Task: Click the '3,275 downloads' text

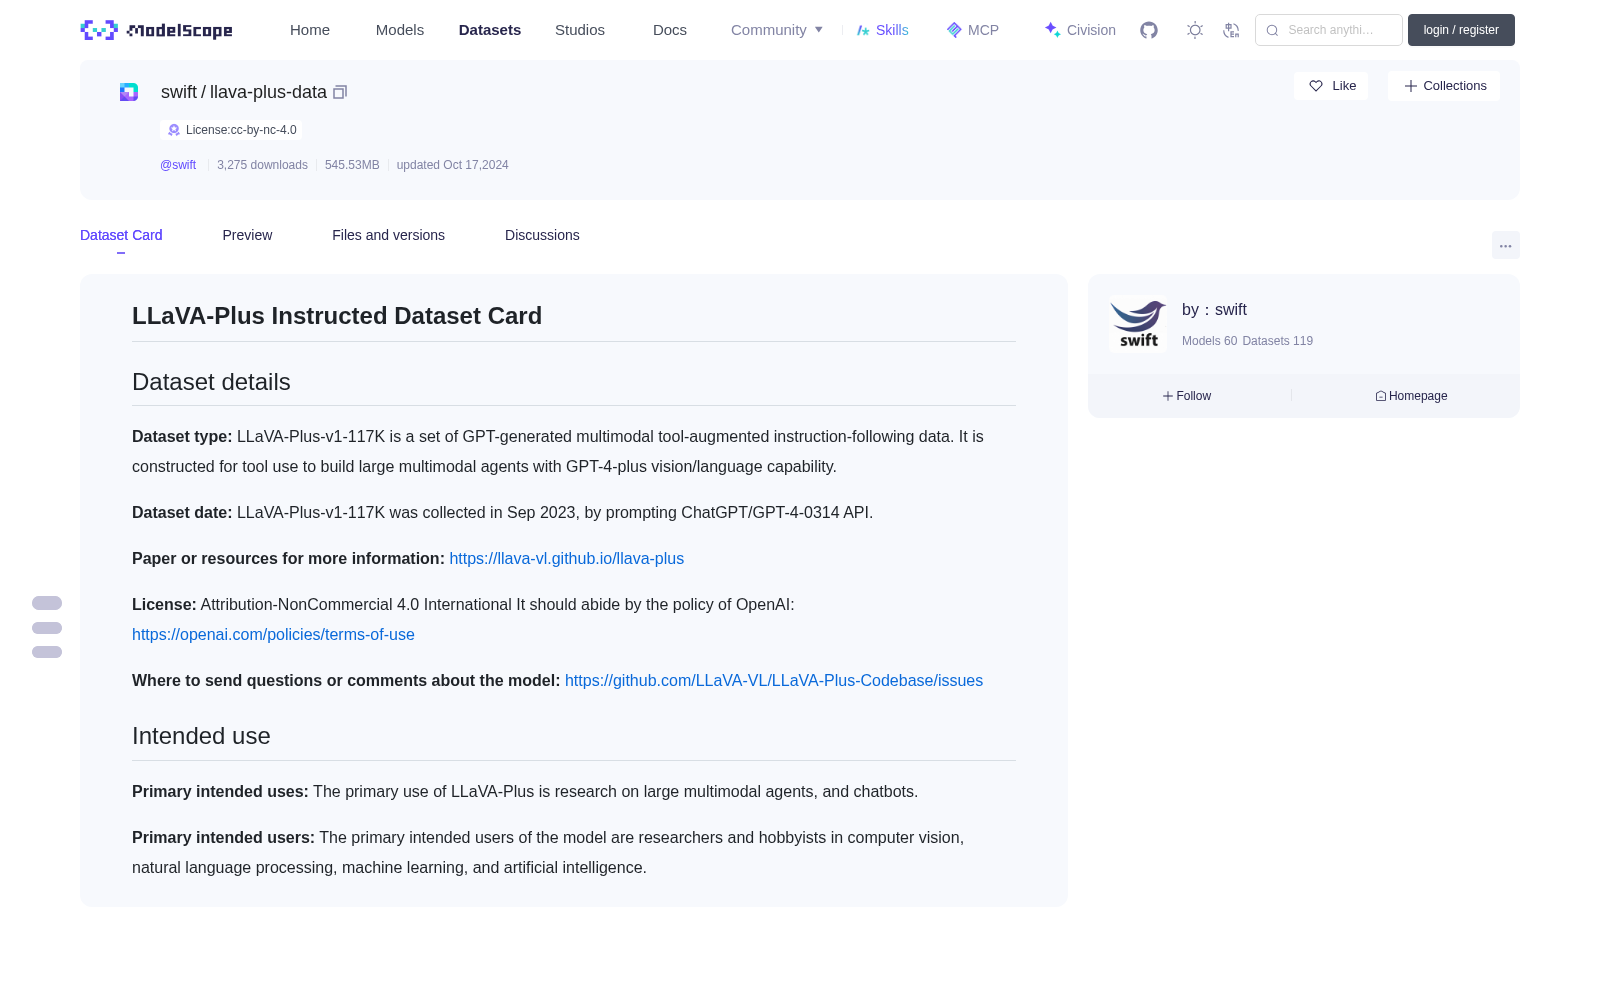Action: [262, 165]
